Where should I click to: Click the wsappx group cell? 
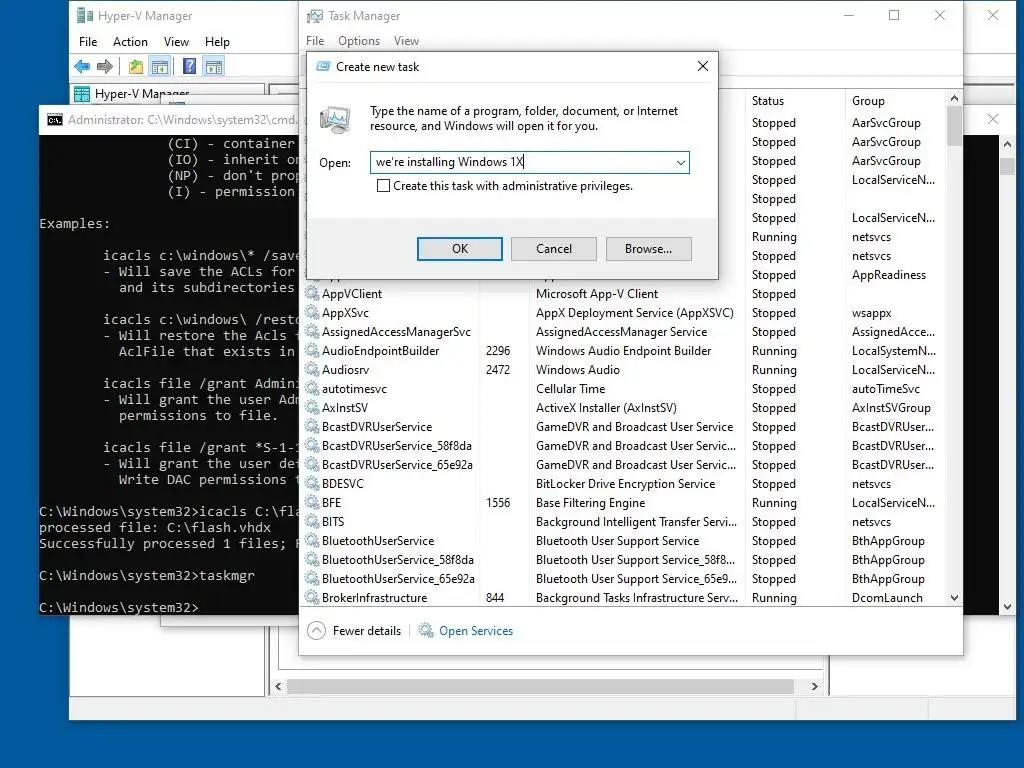coord(871,313)
